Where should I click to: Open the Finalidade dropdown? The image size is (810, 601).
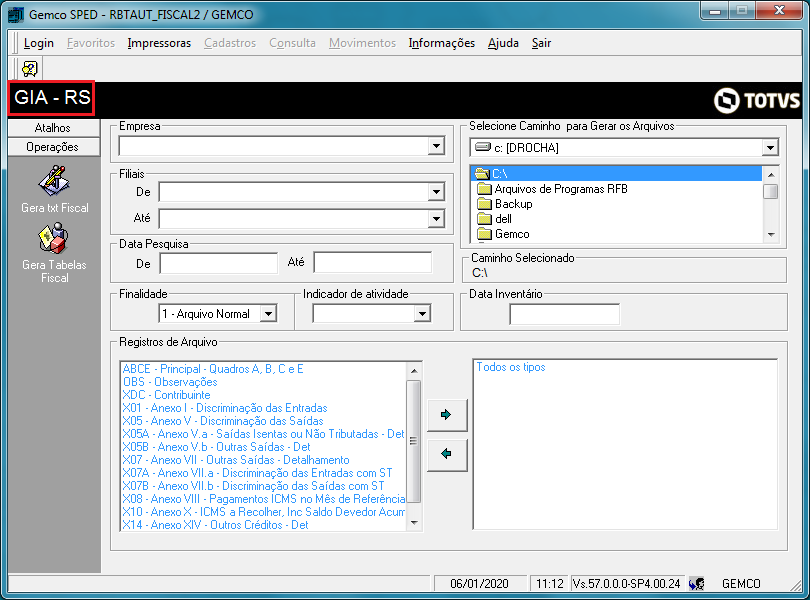(268, 314)
